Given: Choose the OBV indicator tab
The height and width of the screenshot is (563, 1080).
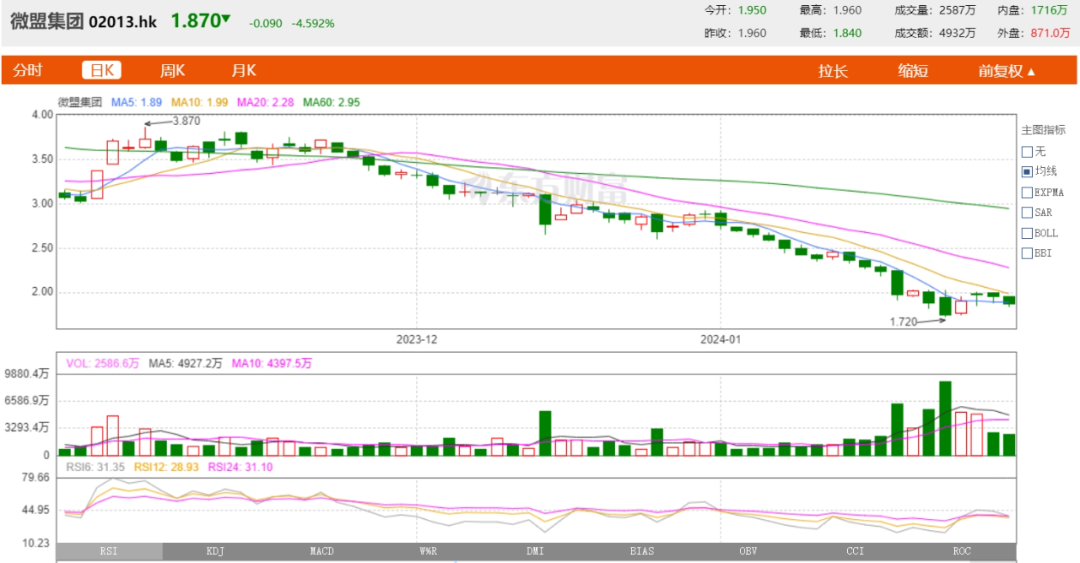Looking at the screenshot, I should tap(748, 551).
